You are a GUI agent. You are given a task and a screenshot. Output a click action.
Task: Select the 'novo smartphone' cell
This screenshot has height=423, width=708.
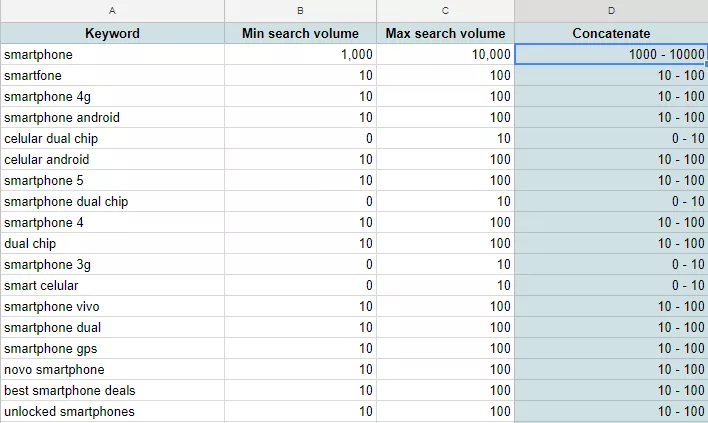tap(112, 369)
